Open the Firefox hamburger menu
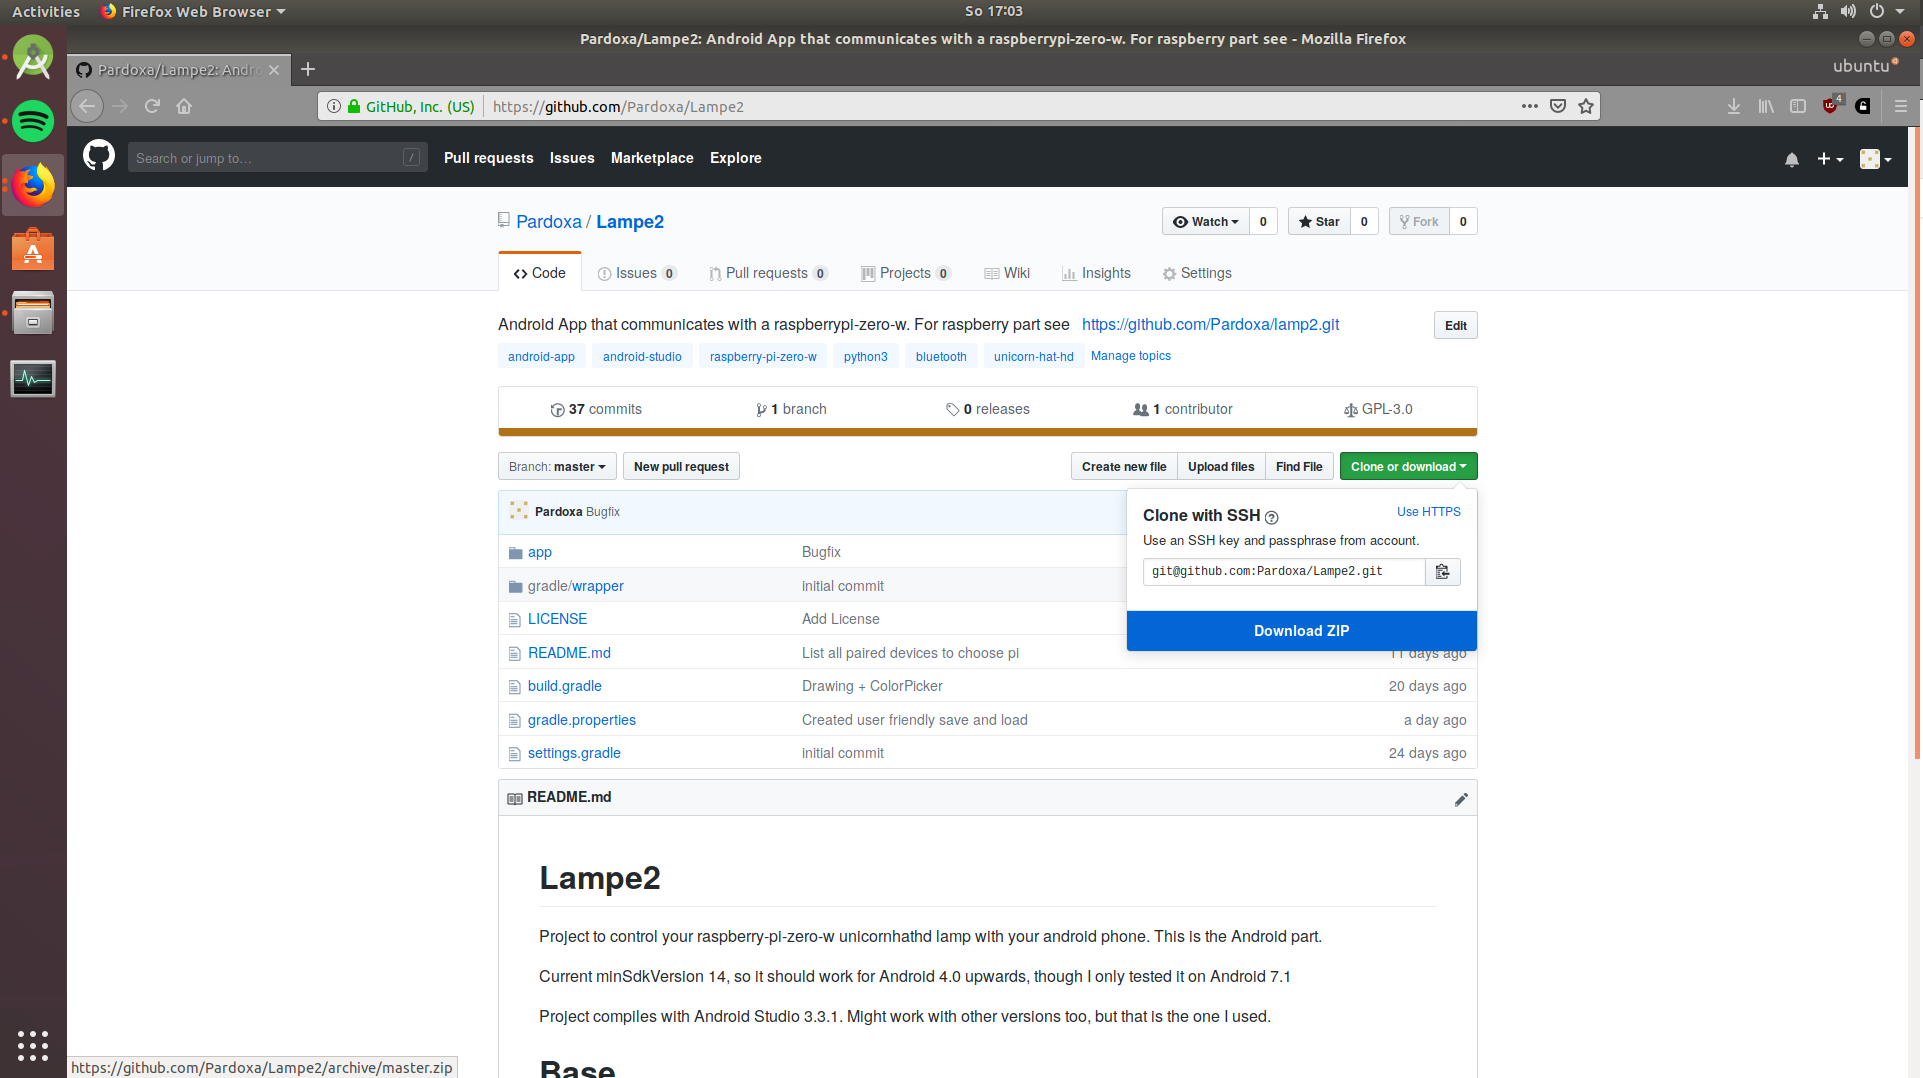Viewport: 1923px width, 1078px height. point(1901,106)
